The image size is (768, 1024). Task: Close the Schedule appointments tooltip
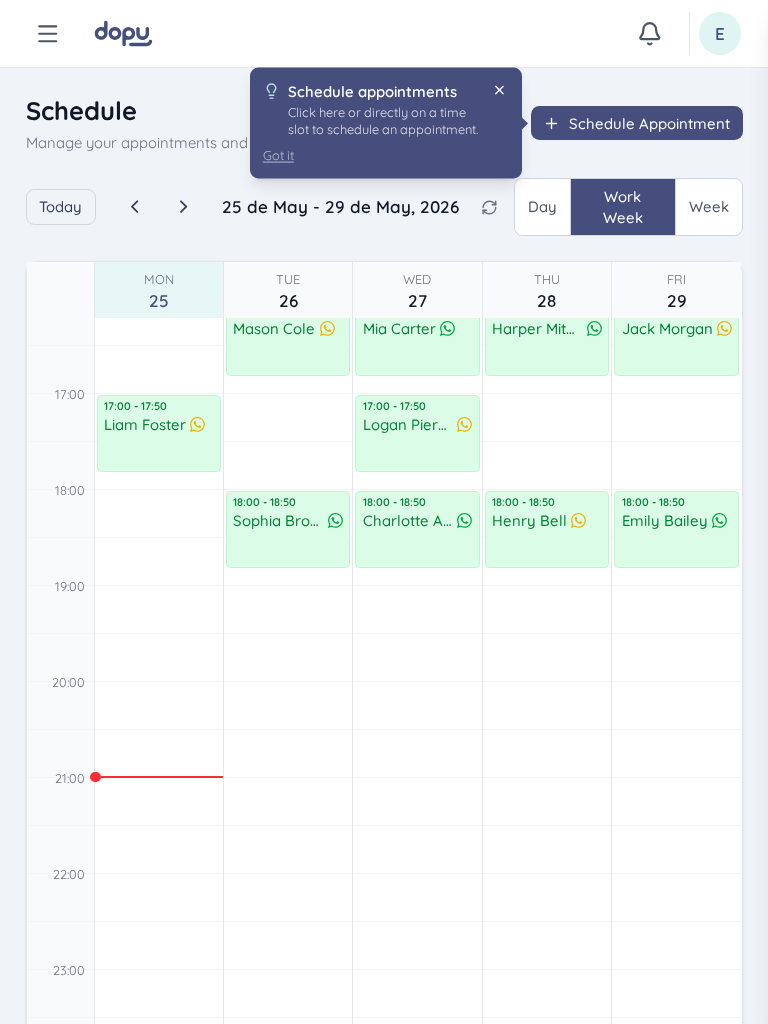500,90
